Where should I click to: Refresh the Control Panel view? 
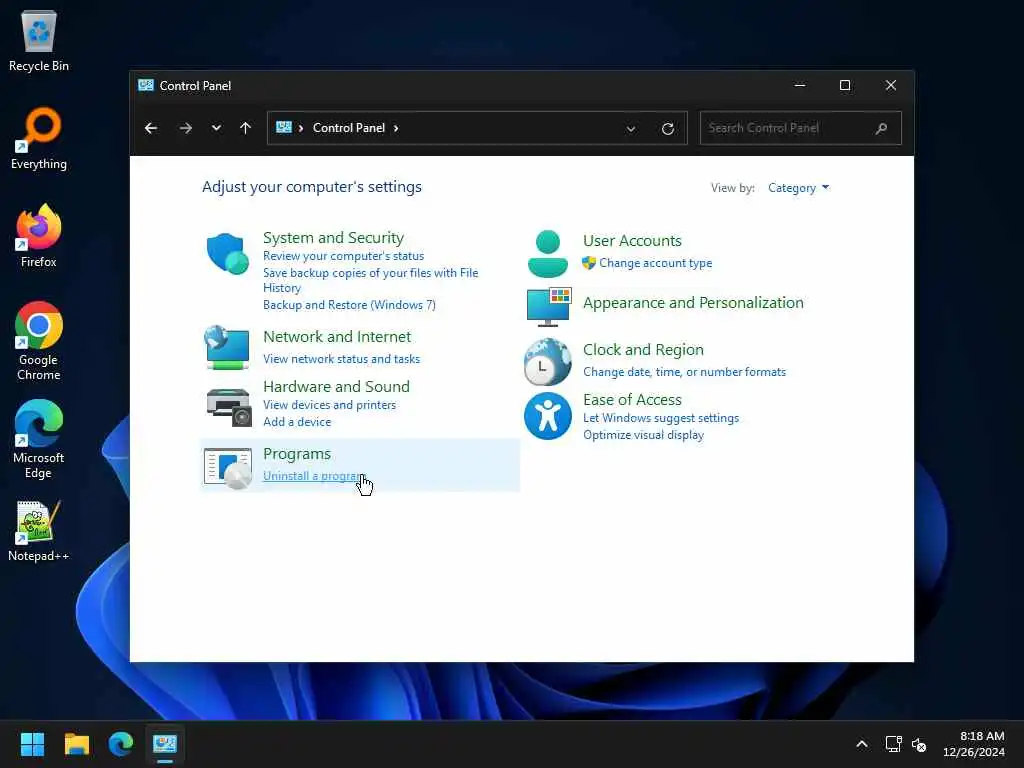click(667, 129)
